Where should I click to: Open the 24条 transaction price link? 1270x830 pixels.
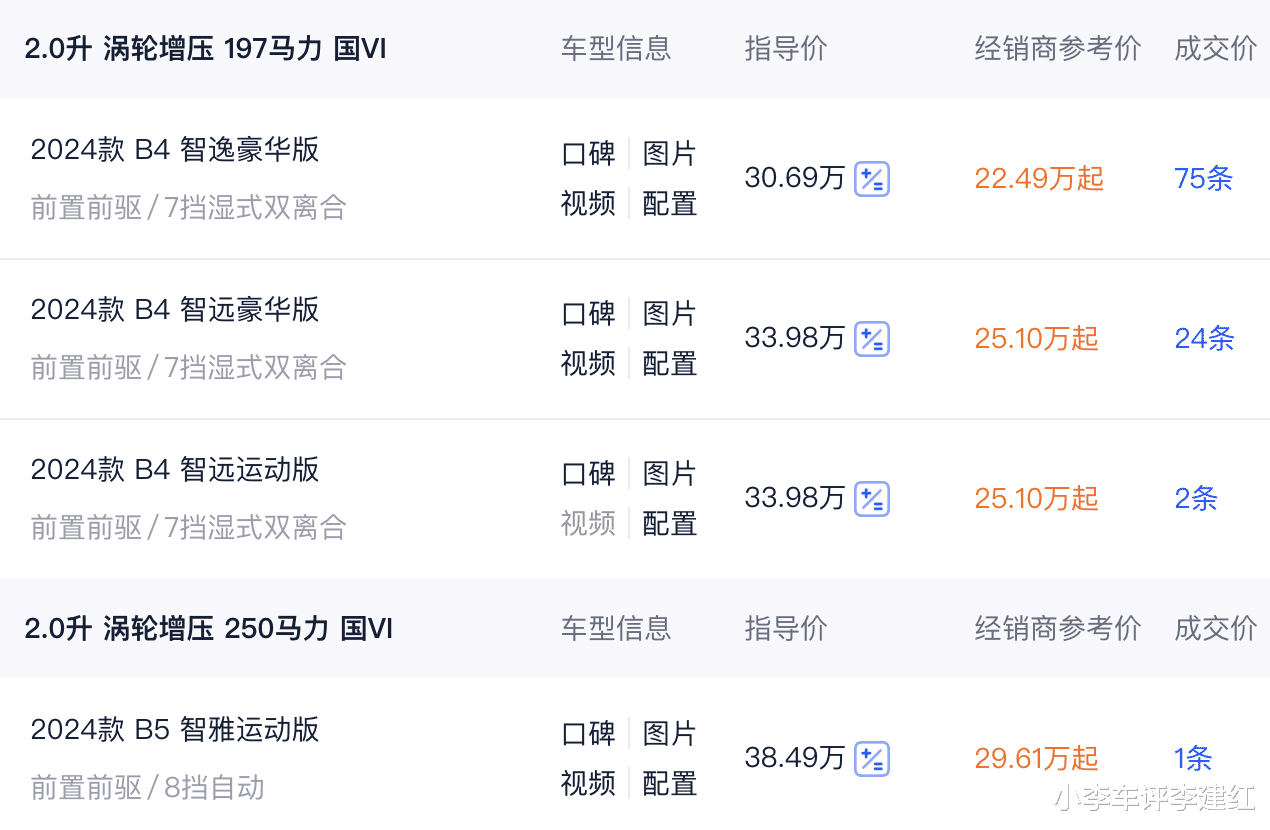click(x=1204, y=339)
